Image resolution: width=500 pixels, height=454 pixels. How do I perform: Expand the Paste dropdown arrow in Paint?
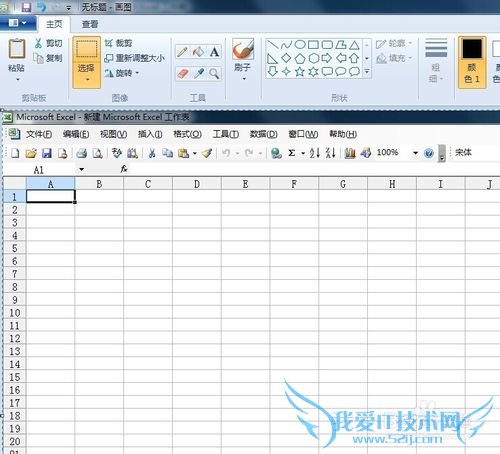point(17,80)
